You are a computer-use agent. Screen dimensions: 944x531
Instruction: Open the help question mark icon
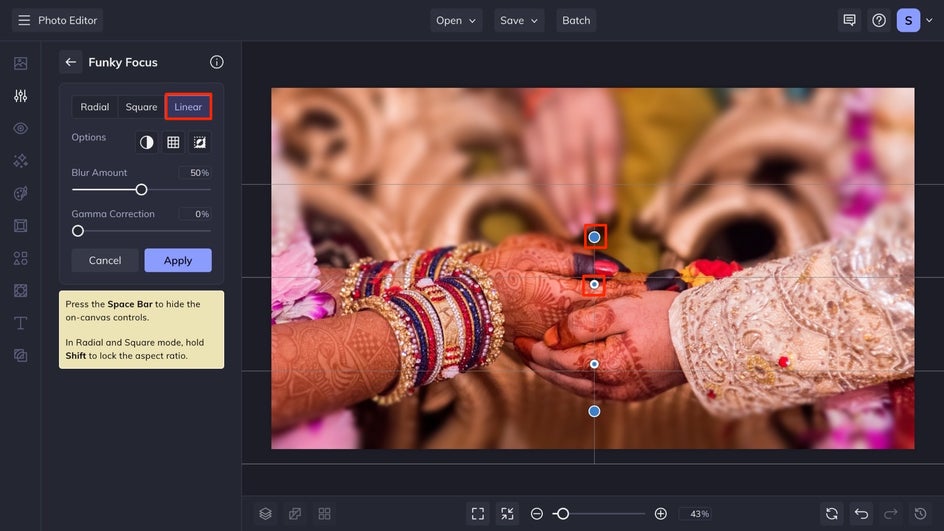click(879, 20)
